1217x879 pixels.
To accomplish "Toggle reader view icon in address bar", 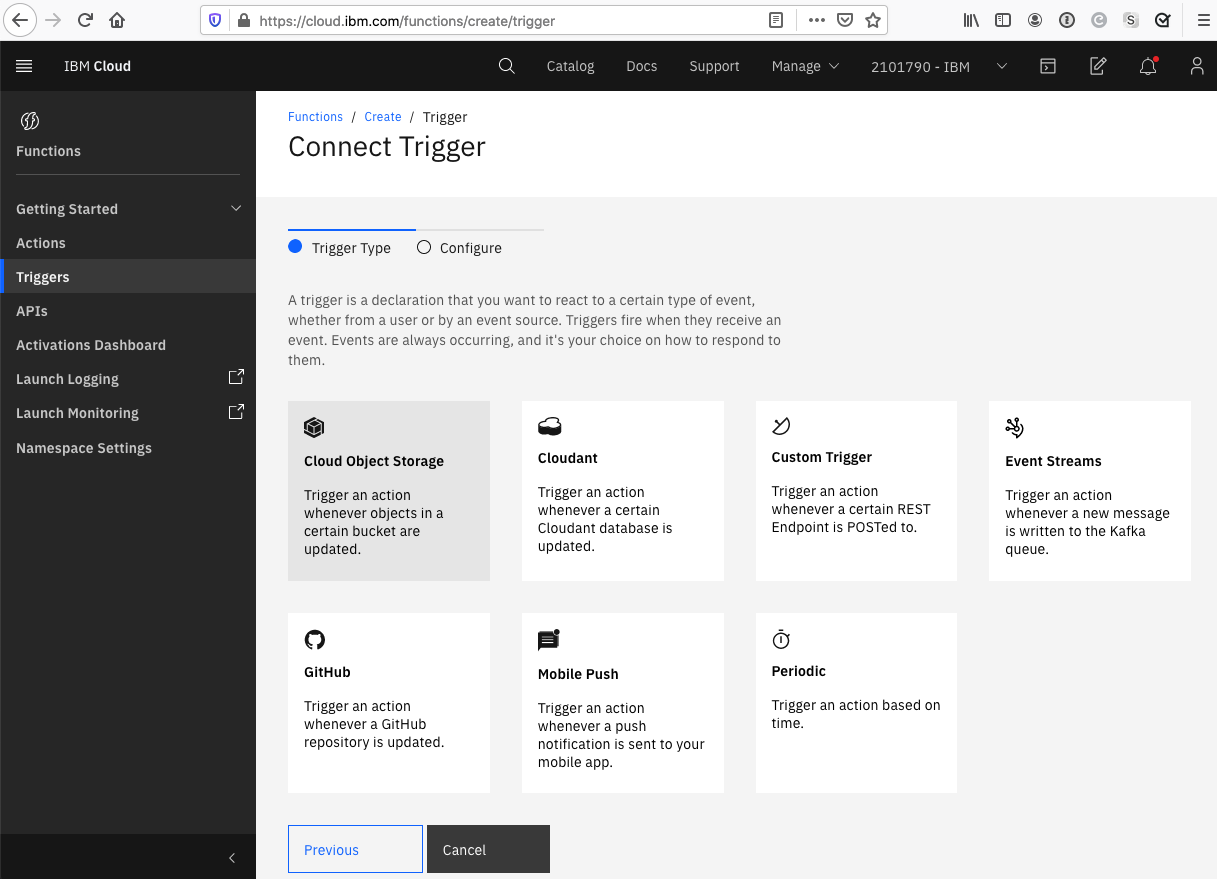I will 775,19.
